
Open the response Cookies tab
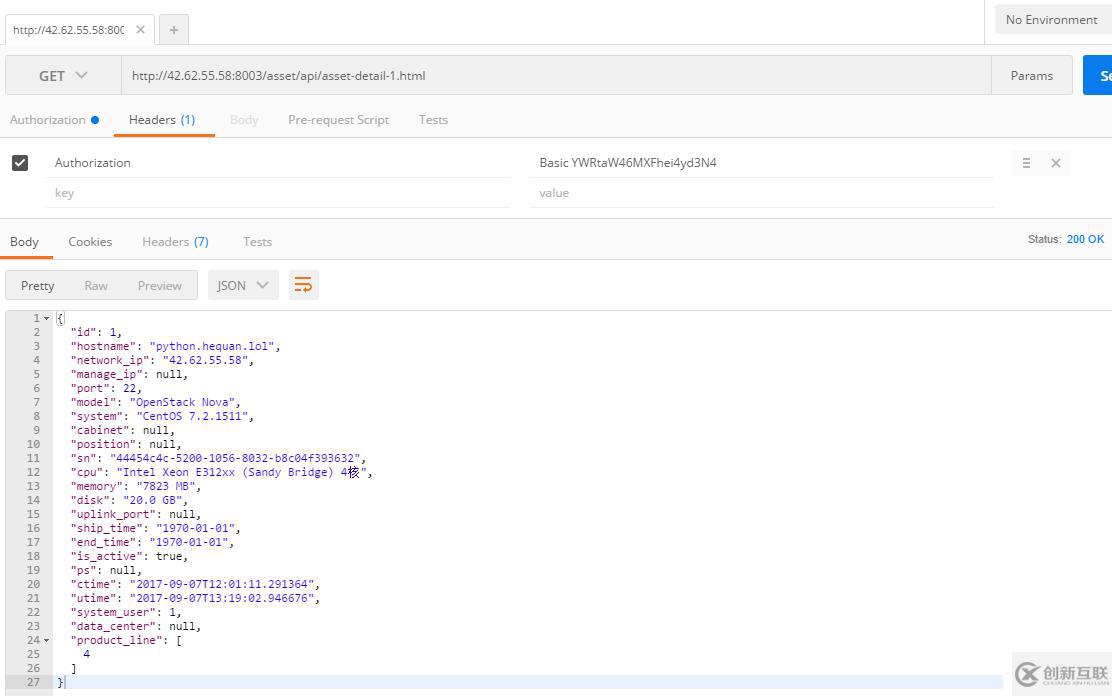coord(90,242)
